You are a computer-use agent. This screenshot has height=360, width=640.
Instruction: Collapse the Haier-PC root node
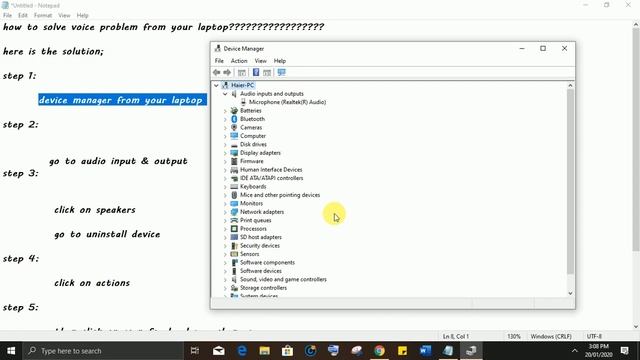[x=216, y=85]
